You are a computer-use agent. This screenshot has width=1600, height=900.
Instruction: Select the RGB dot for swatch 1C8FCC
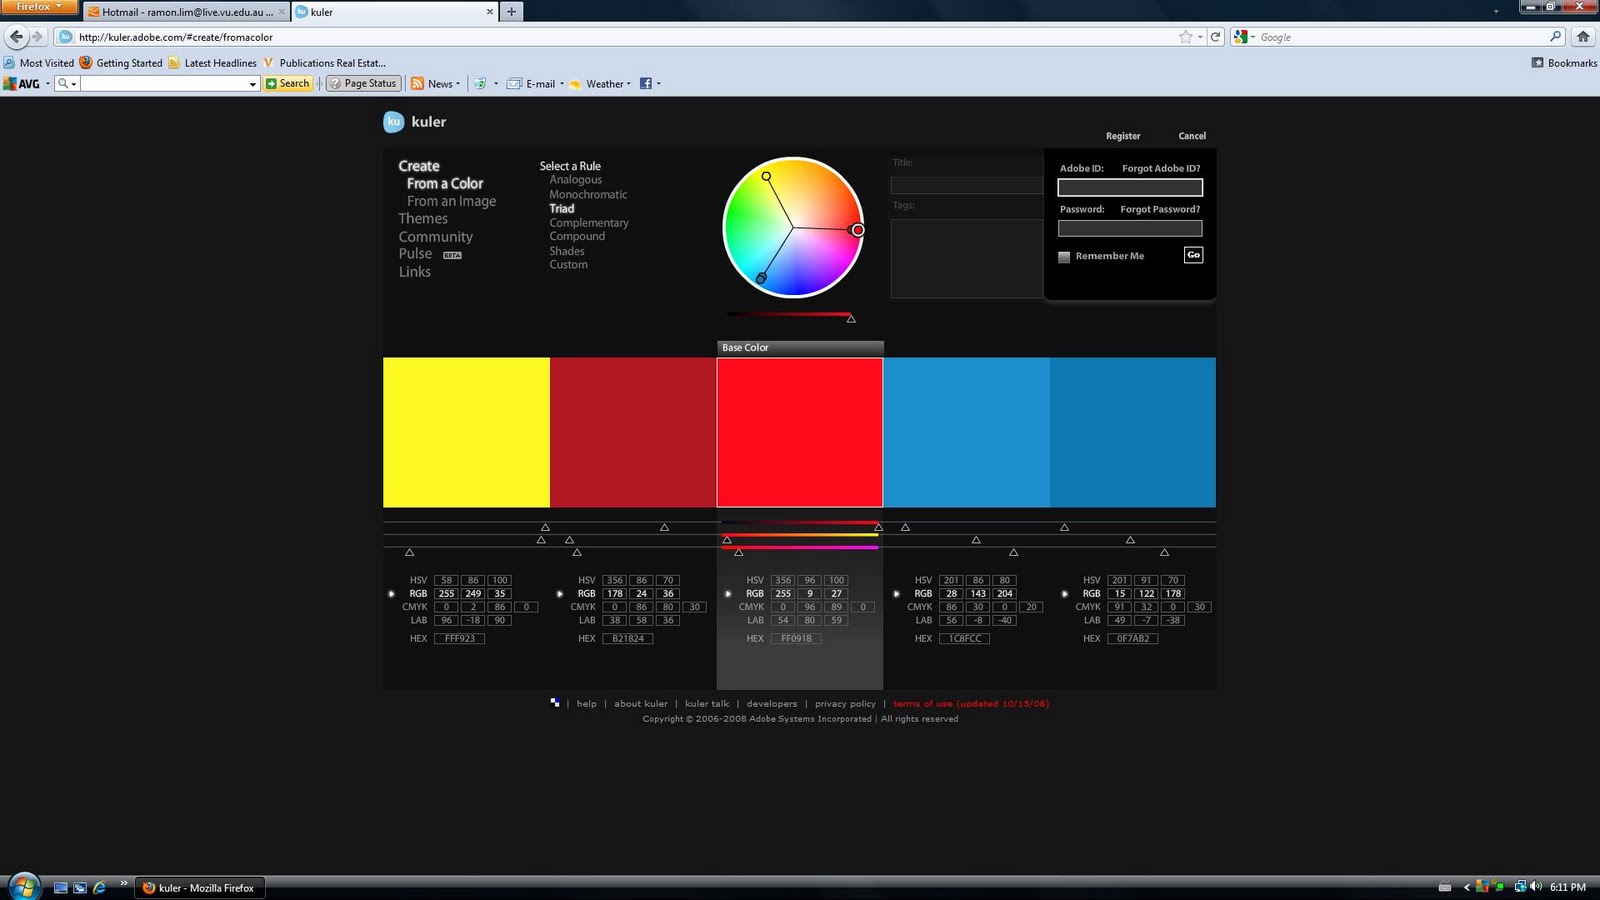(896, 594)
